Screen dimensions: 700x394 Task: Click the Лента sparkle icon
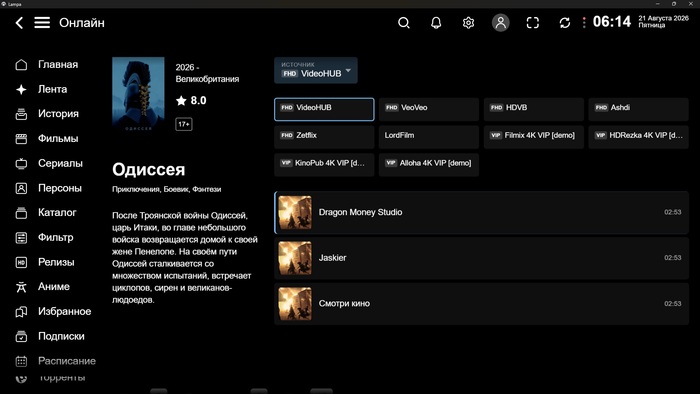click(21, 89)
